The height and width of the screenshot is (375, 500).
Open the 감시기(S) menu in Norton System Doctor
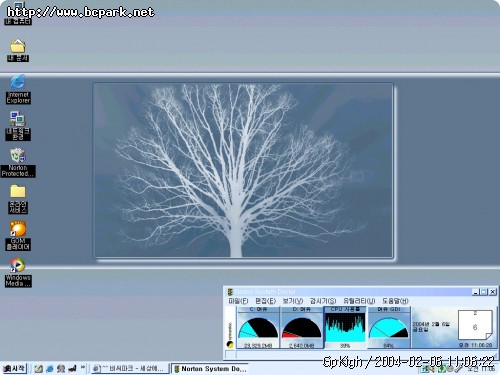pyautogui.click(x=323, y=301)
